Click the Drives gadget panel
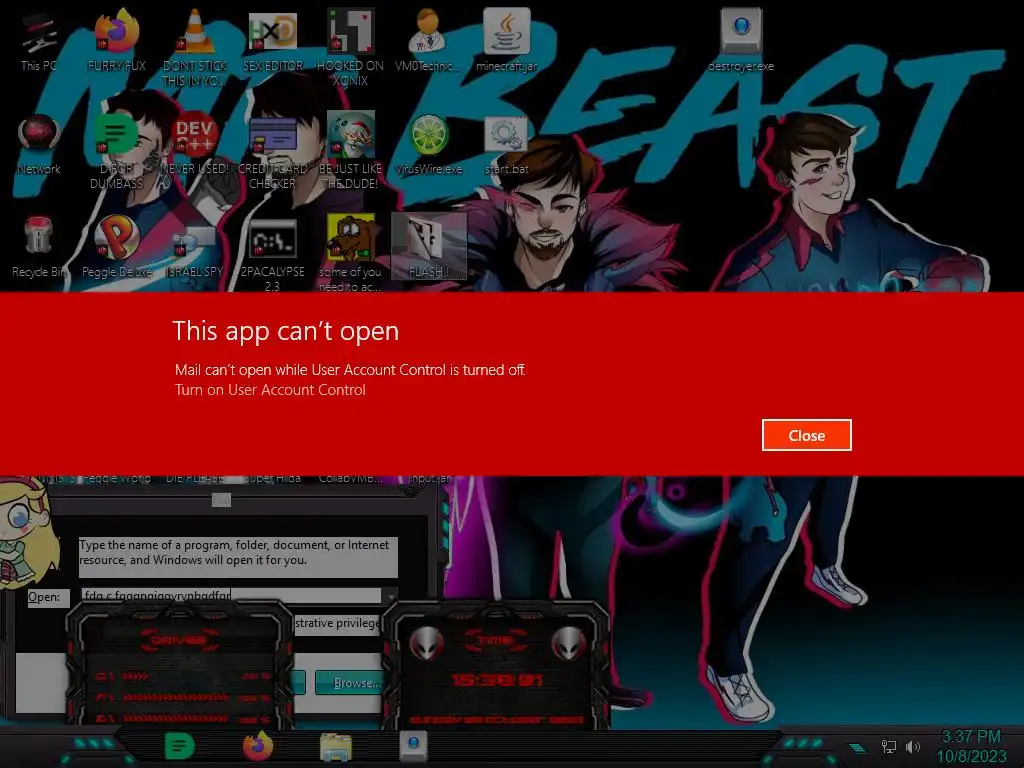The image size is (1024, 768). point(181,666)
